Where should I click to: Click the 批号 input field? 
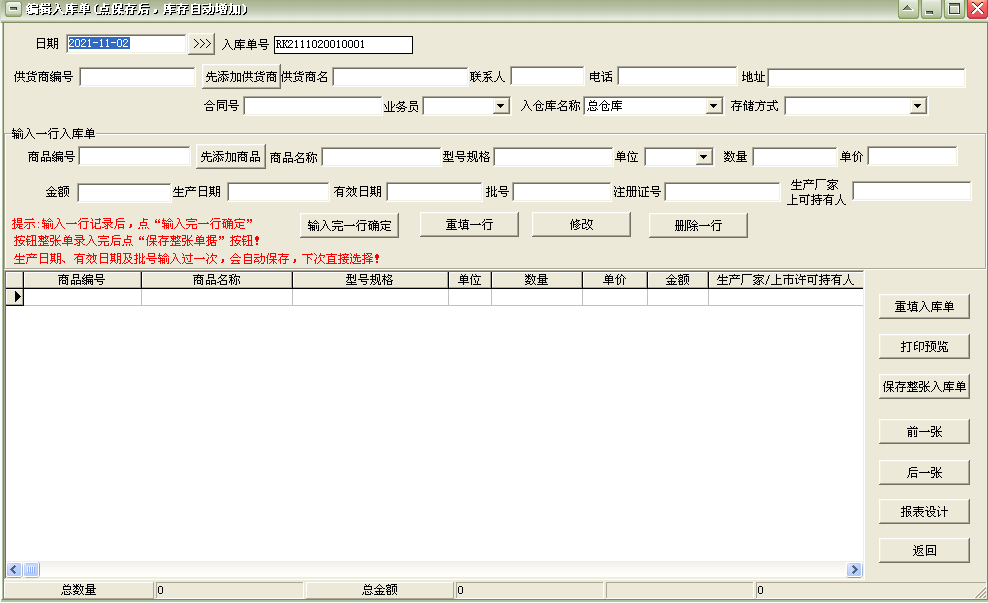(x=562, y=192)
